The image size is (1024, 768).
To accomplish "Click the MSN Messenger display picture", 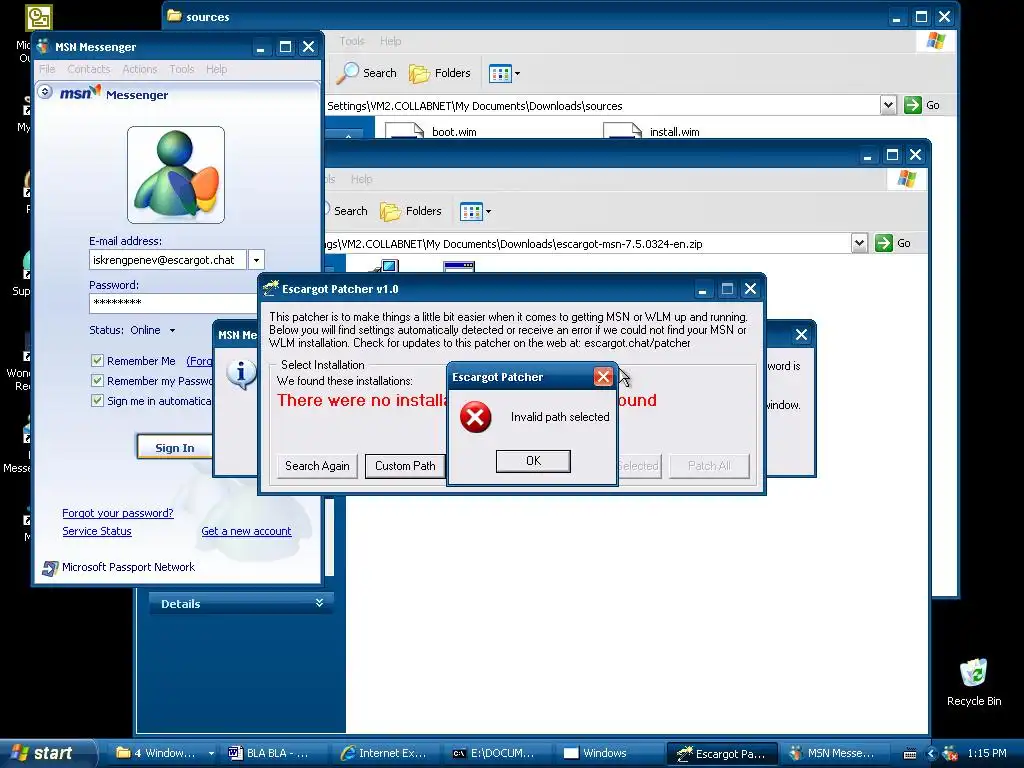I will click(176, 175).
